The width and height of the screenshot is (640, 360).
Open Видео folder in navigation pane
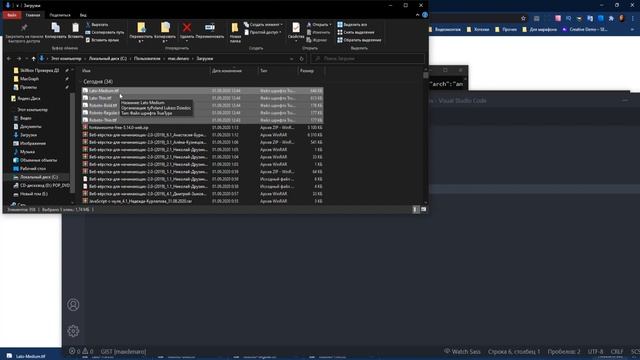click(x=26, y=118)
